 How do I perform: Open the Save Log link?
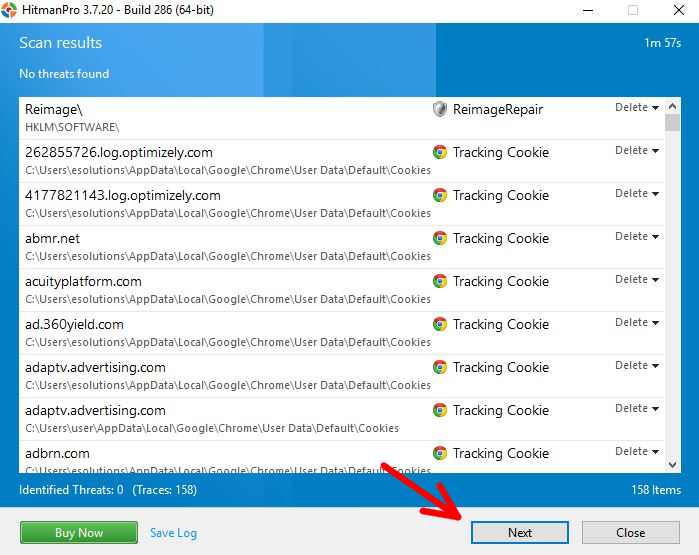click(x=173, y=533)
